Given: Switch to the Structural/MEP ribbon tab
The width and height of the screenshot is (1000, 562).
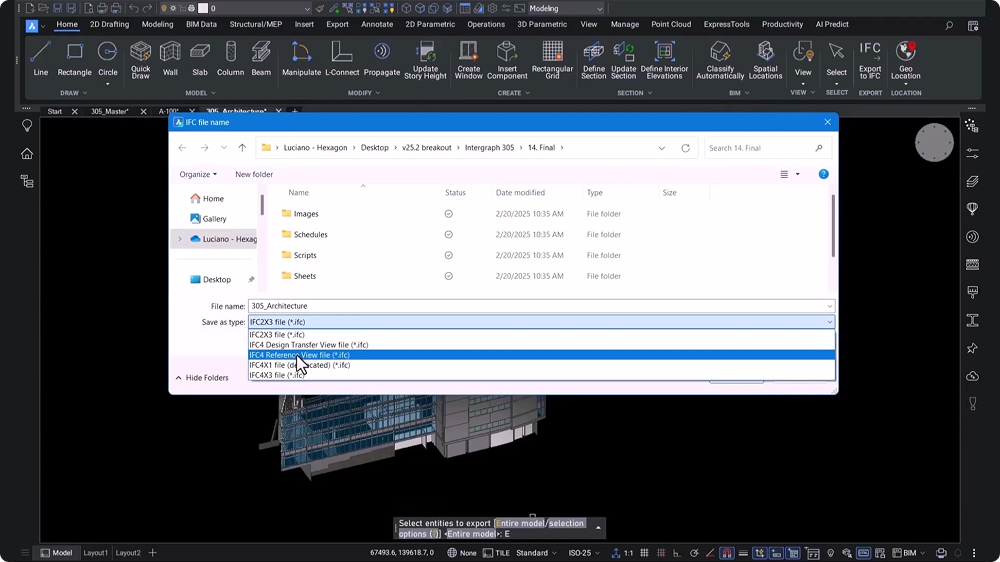Looking at the screenshot, I should (255, 24).
